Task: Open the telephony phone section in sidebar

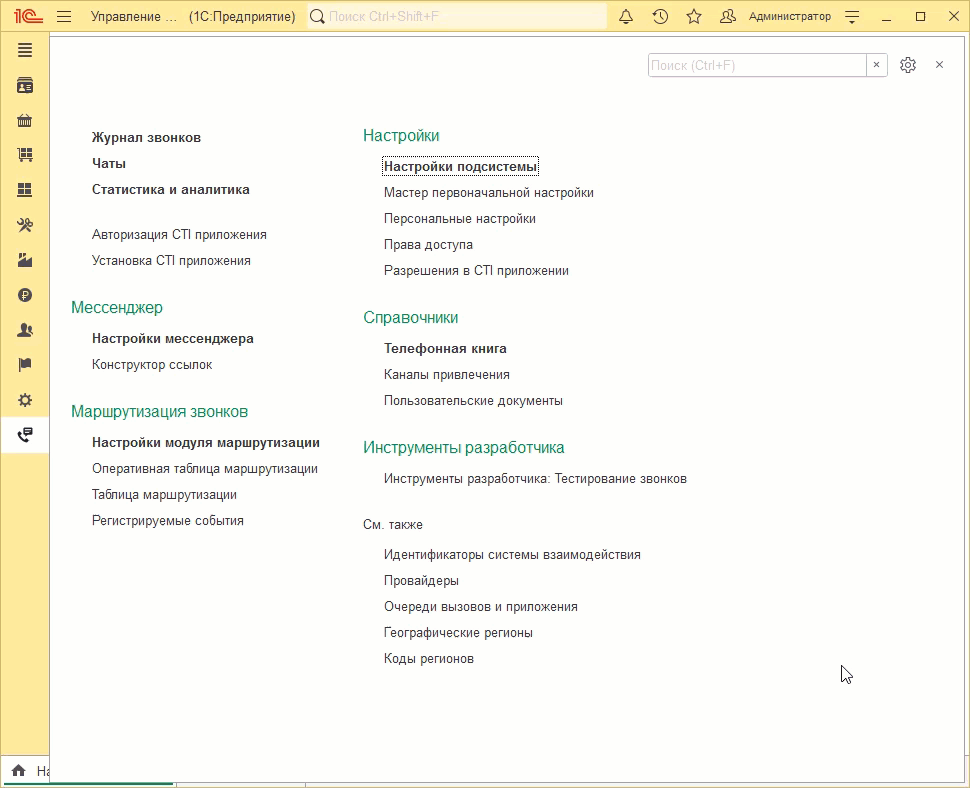Action: [x=25, y=434]
